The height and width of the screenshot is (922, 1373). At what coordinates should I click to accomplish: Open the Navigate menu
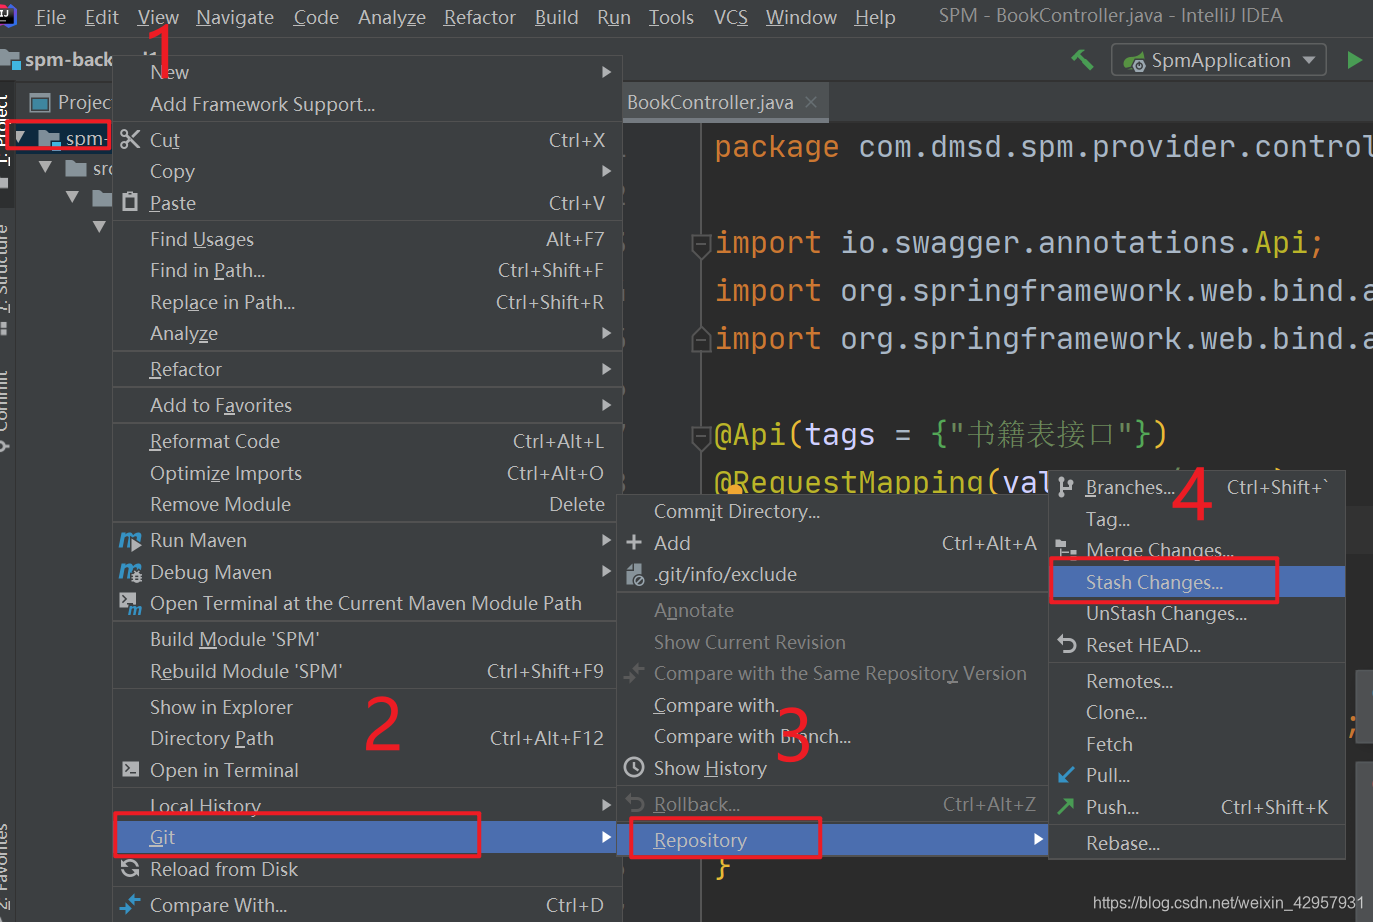(x=235, y=17)
